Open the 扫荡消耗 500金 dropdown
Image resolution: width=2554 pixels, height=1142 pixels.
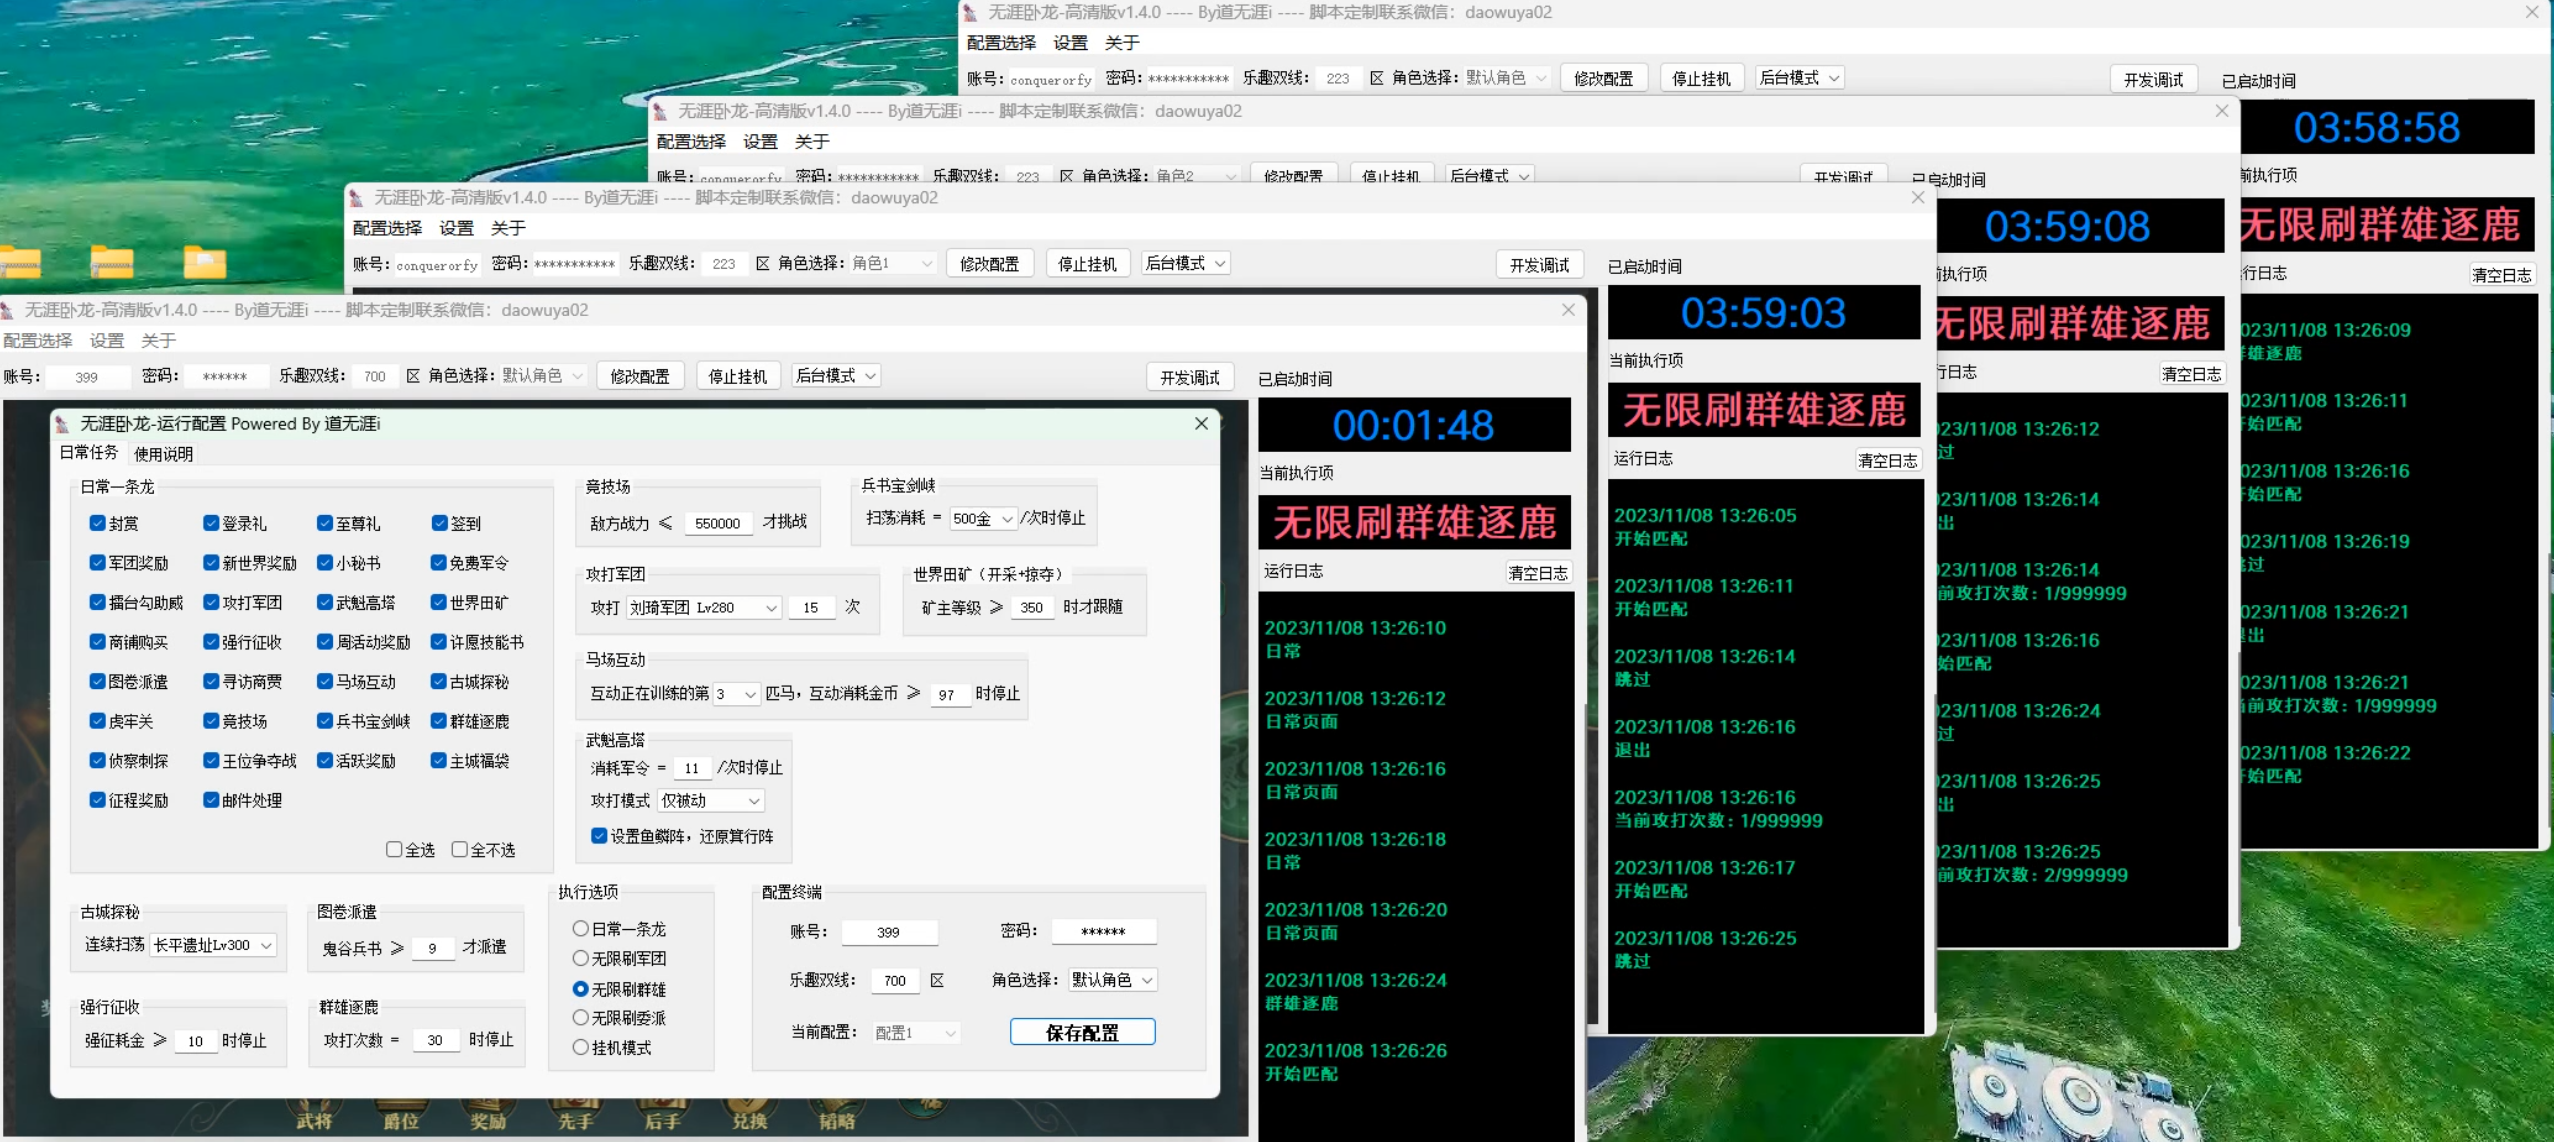point(982,518)
